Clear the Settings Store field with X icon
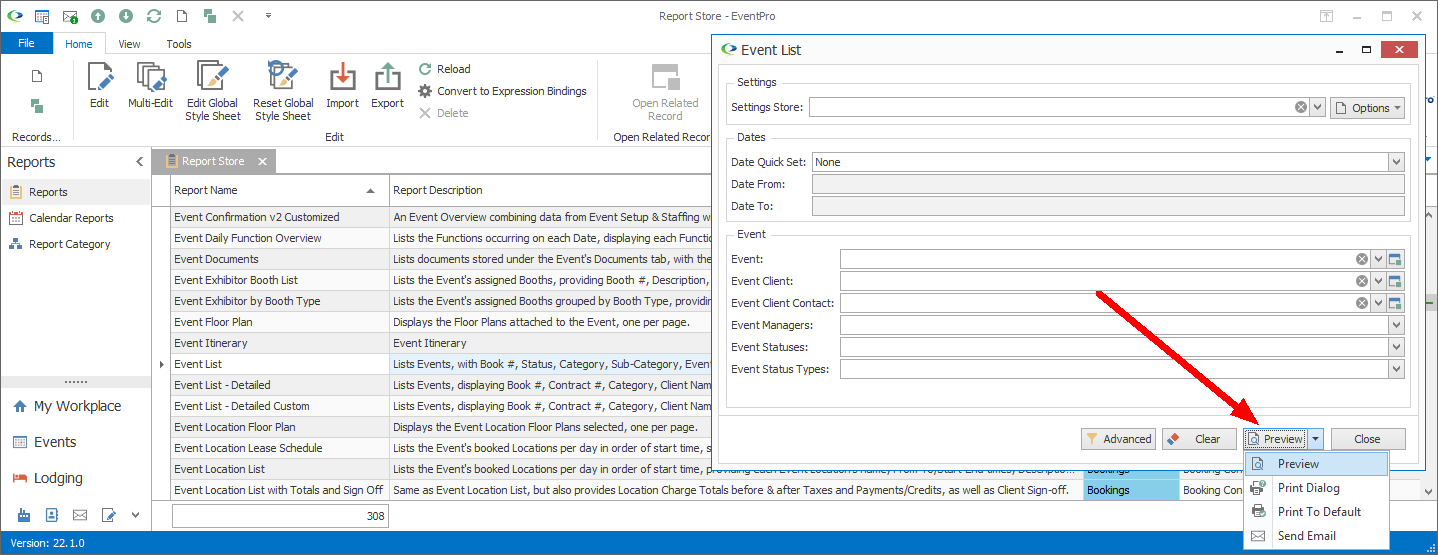The width and height of the screenshot is (1438, 555). [x=1301, y=107]
